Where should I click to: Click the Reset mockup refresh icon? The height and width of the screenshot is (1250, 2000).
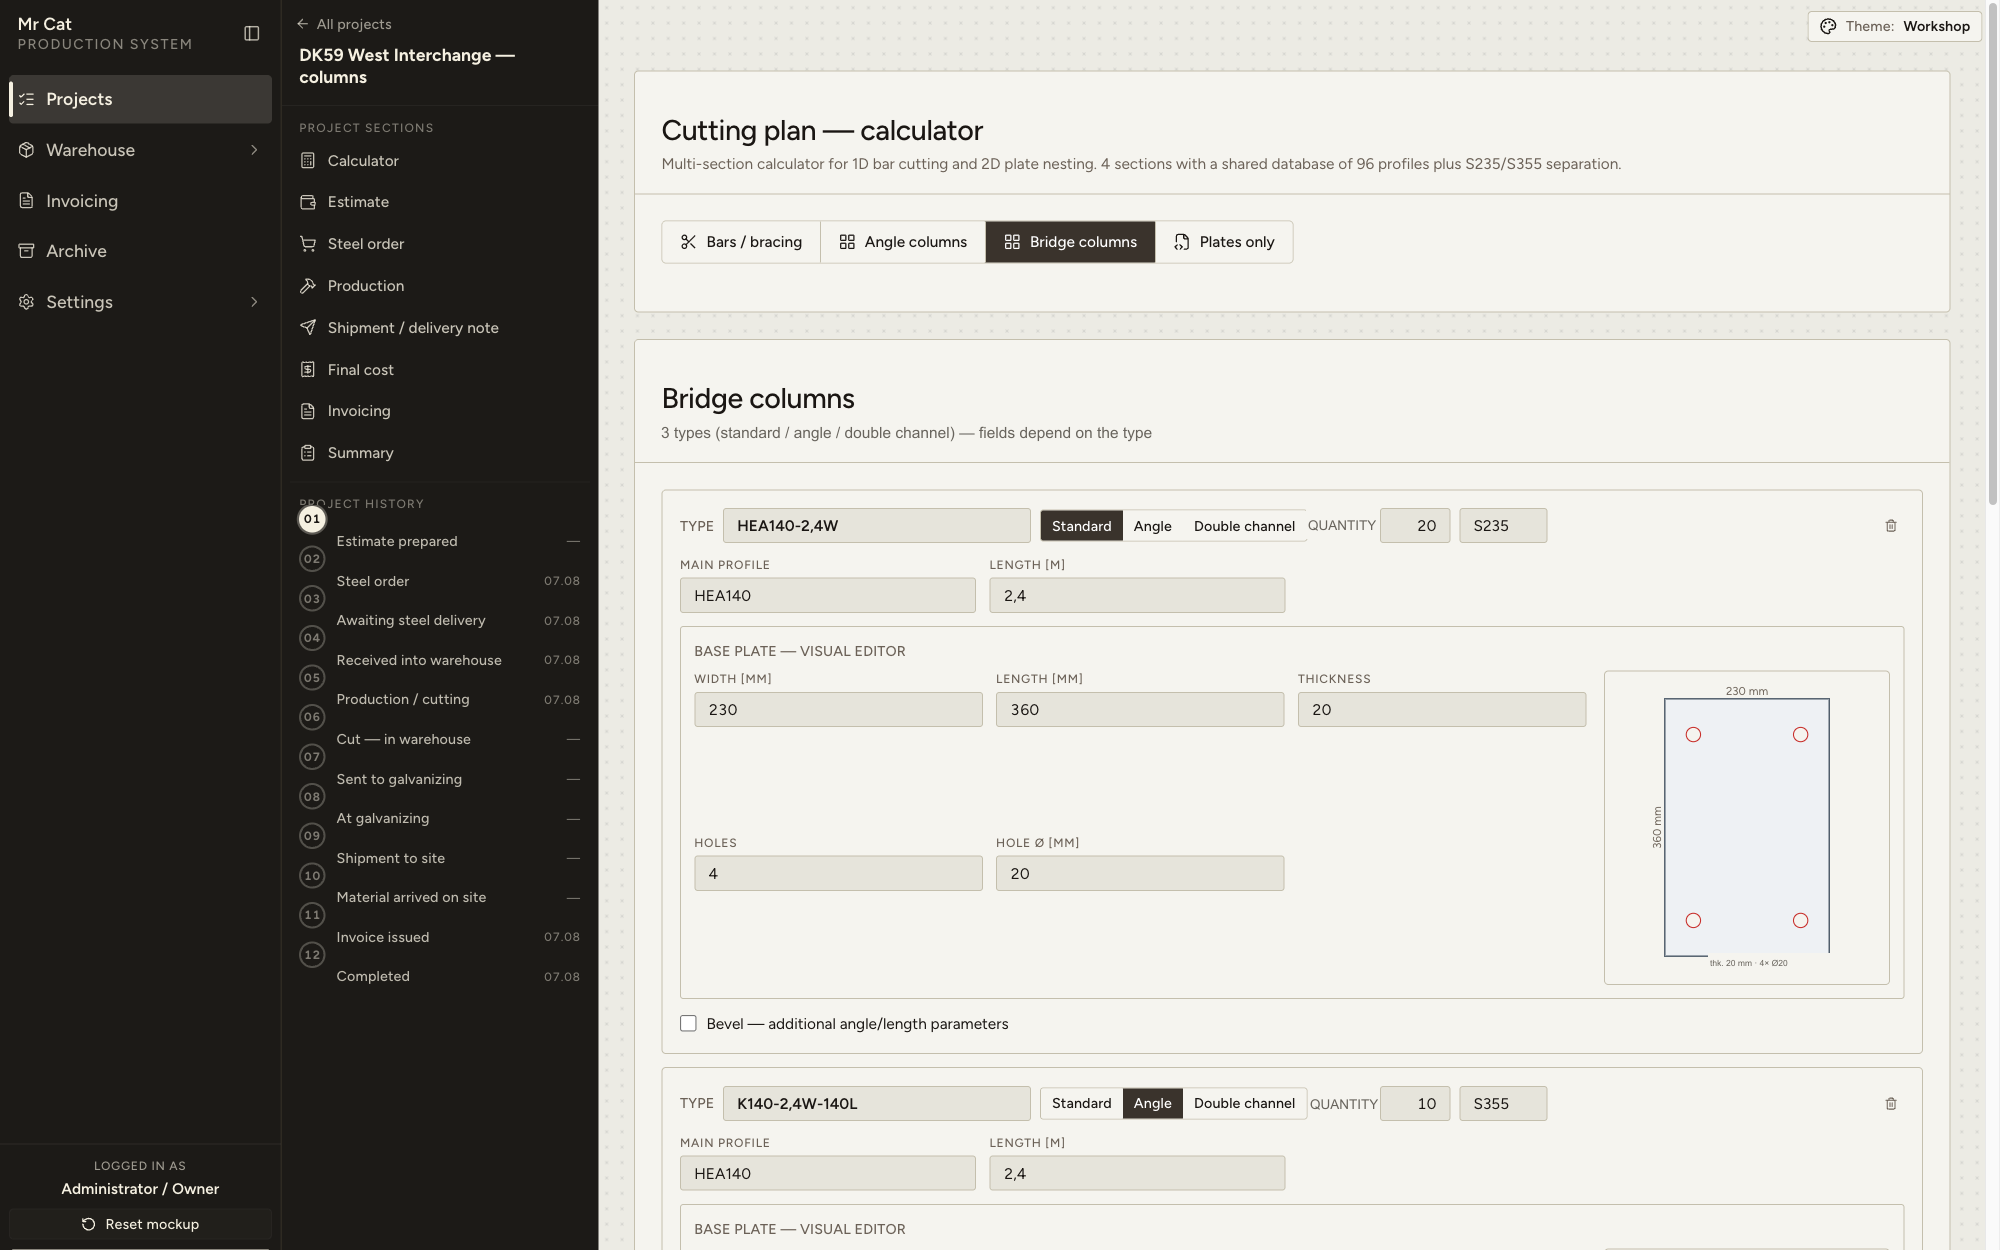(x=88, y=1225)
